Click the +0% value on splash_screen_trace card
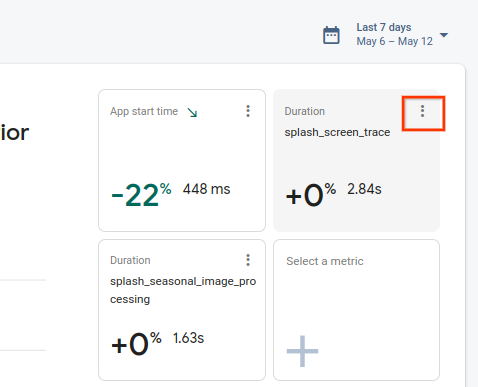 click(311, 195)
